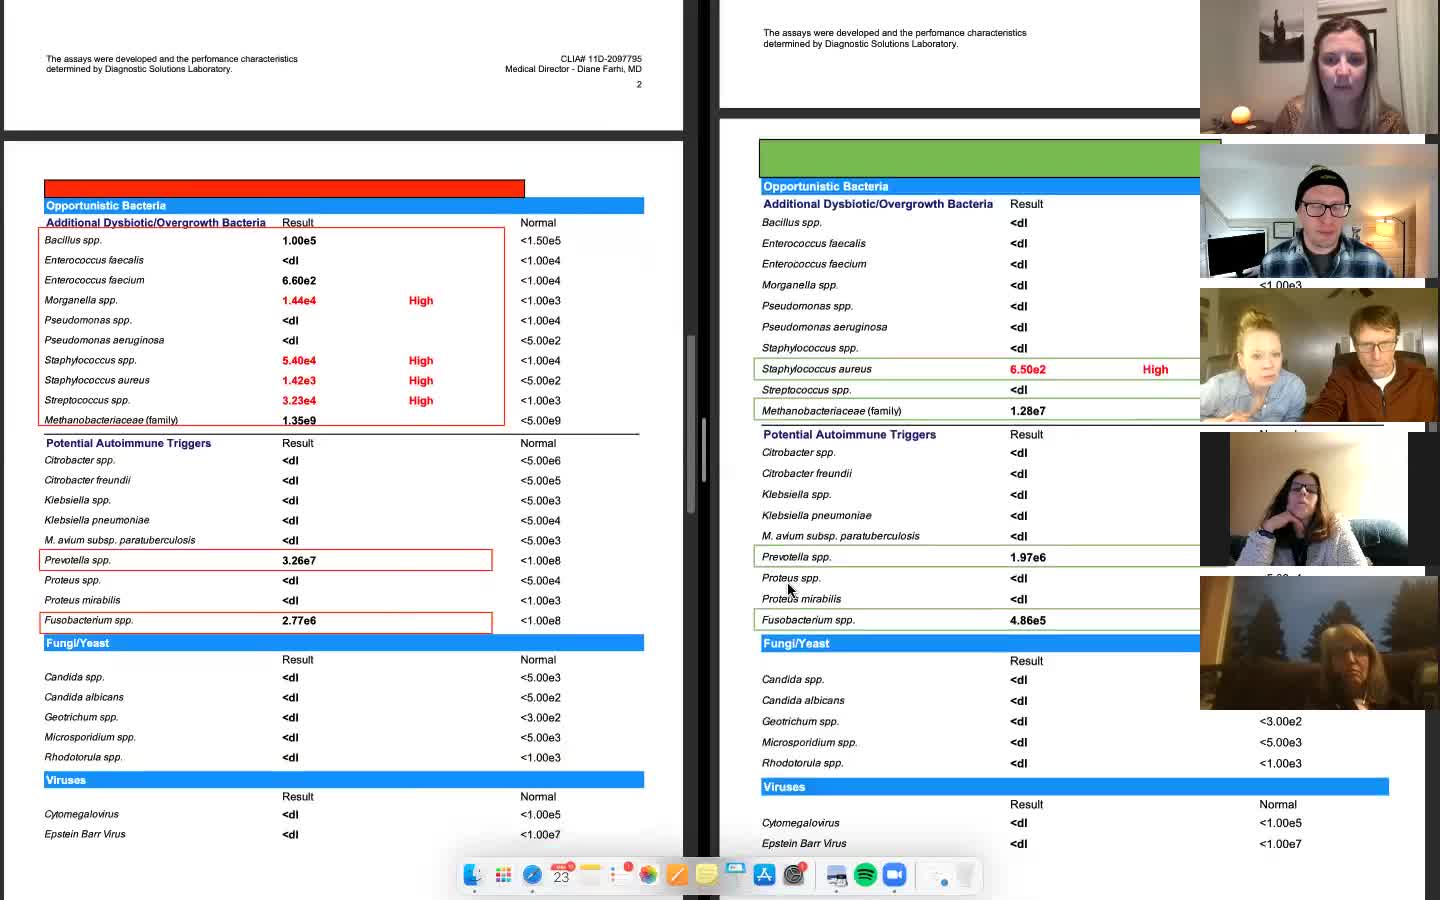Open the Trash in the dock
The height and width of the screenshot is (900, 1440).
[x=965, y=875]
